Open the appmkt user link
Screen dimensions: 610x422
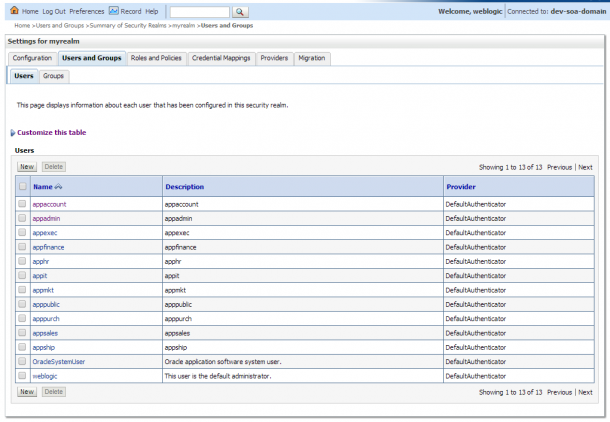[x=43, y=290]
